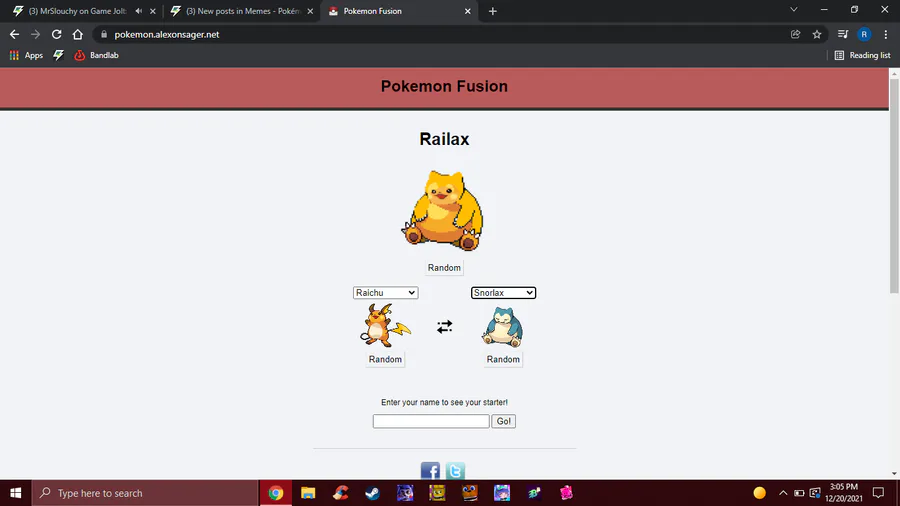
Task: Go to the browser home page
Action: (x=77, y=34)
